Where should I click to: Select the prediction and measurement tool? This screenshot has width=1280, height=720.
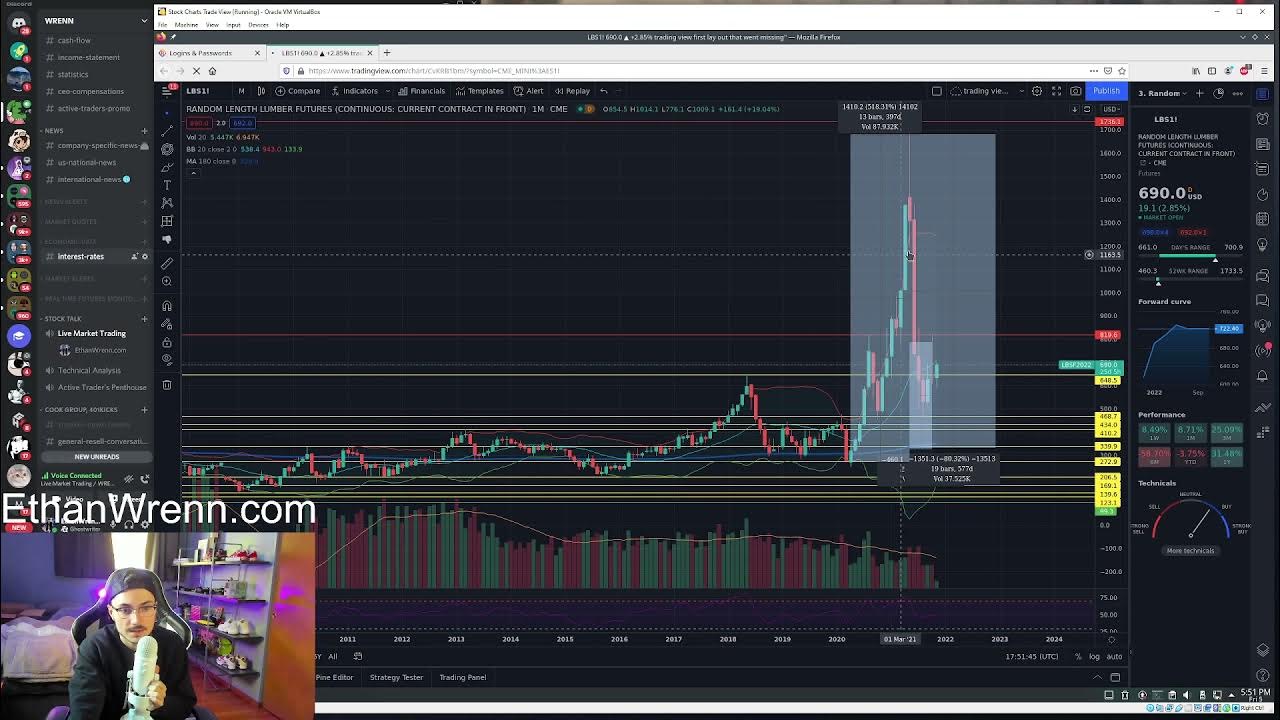click(x=167, y=220)
